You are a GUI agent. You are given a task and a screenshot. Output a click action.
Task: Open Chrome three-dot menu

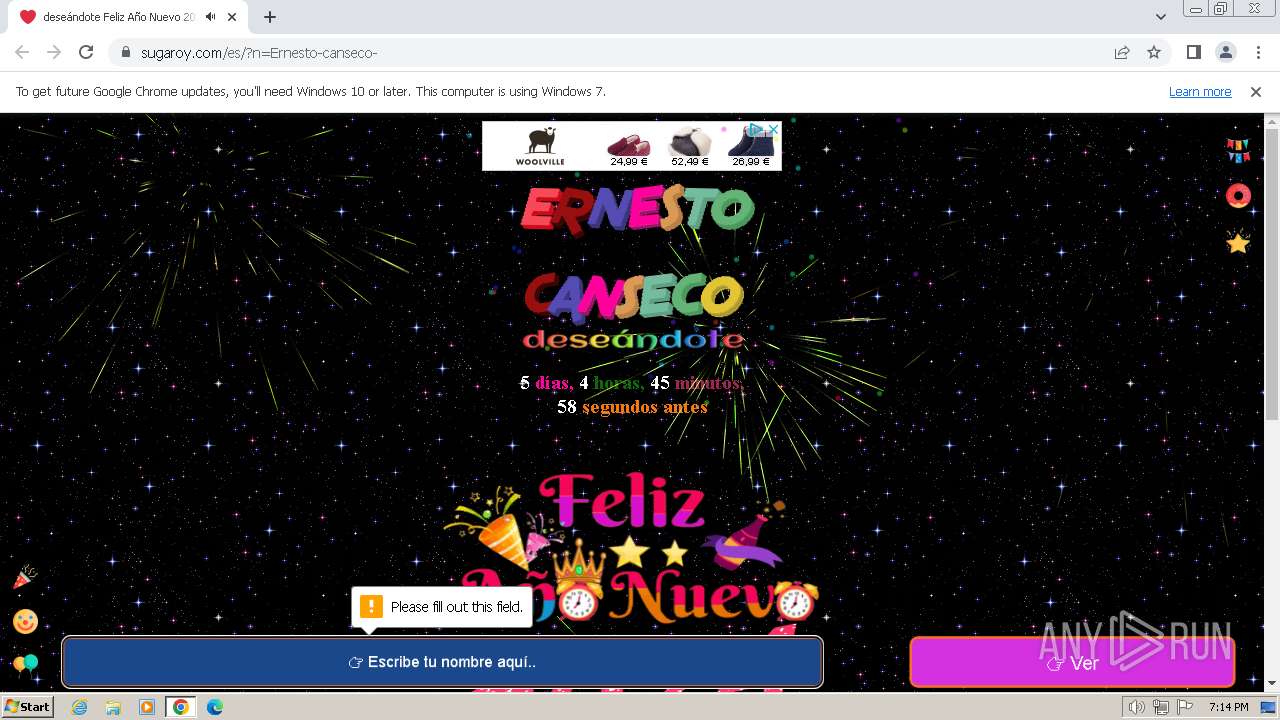click(x=1258, y=52)
